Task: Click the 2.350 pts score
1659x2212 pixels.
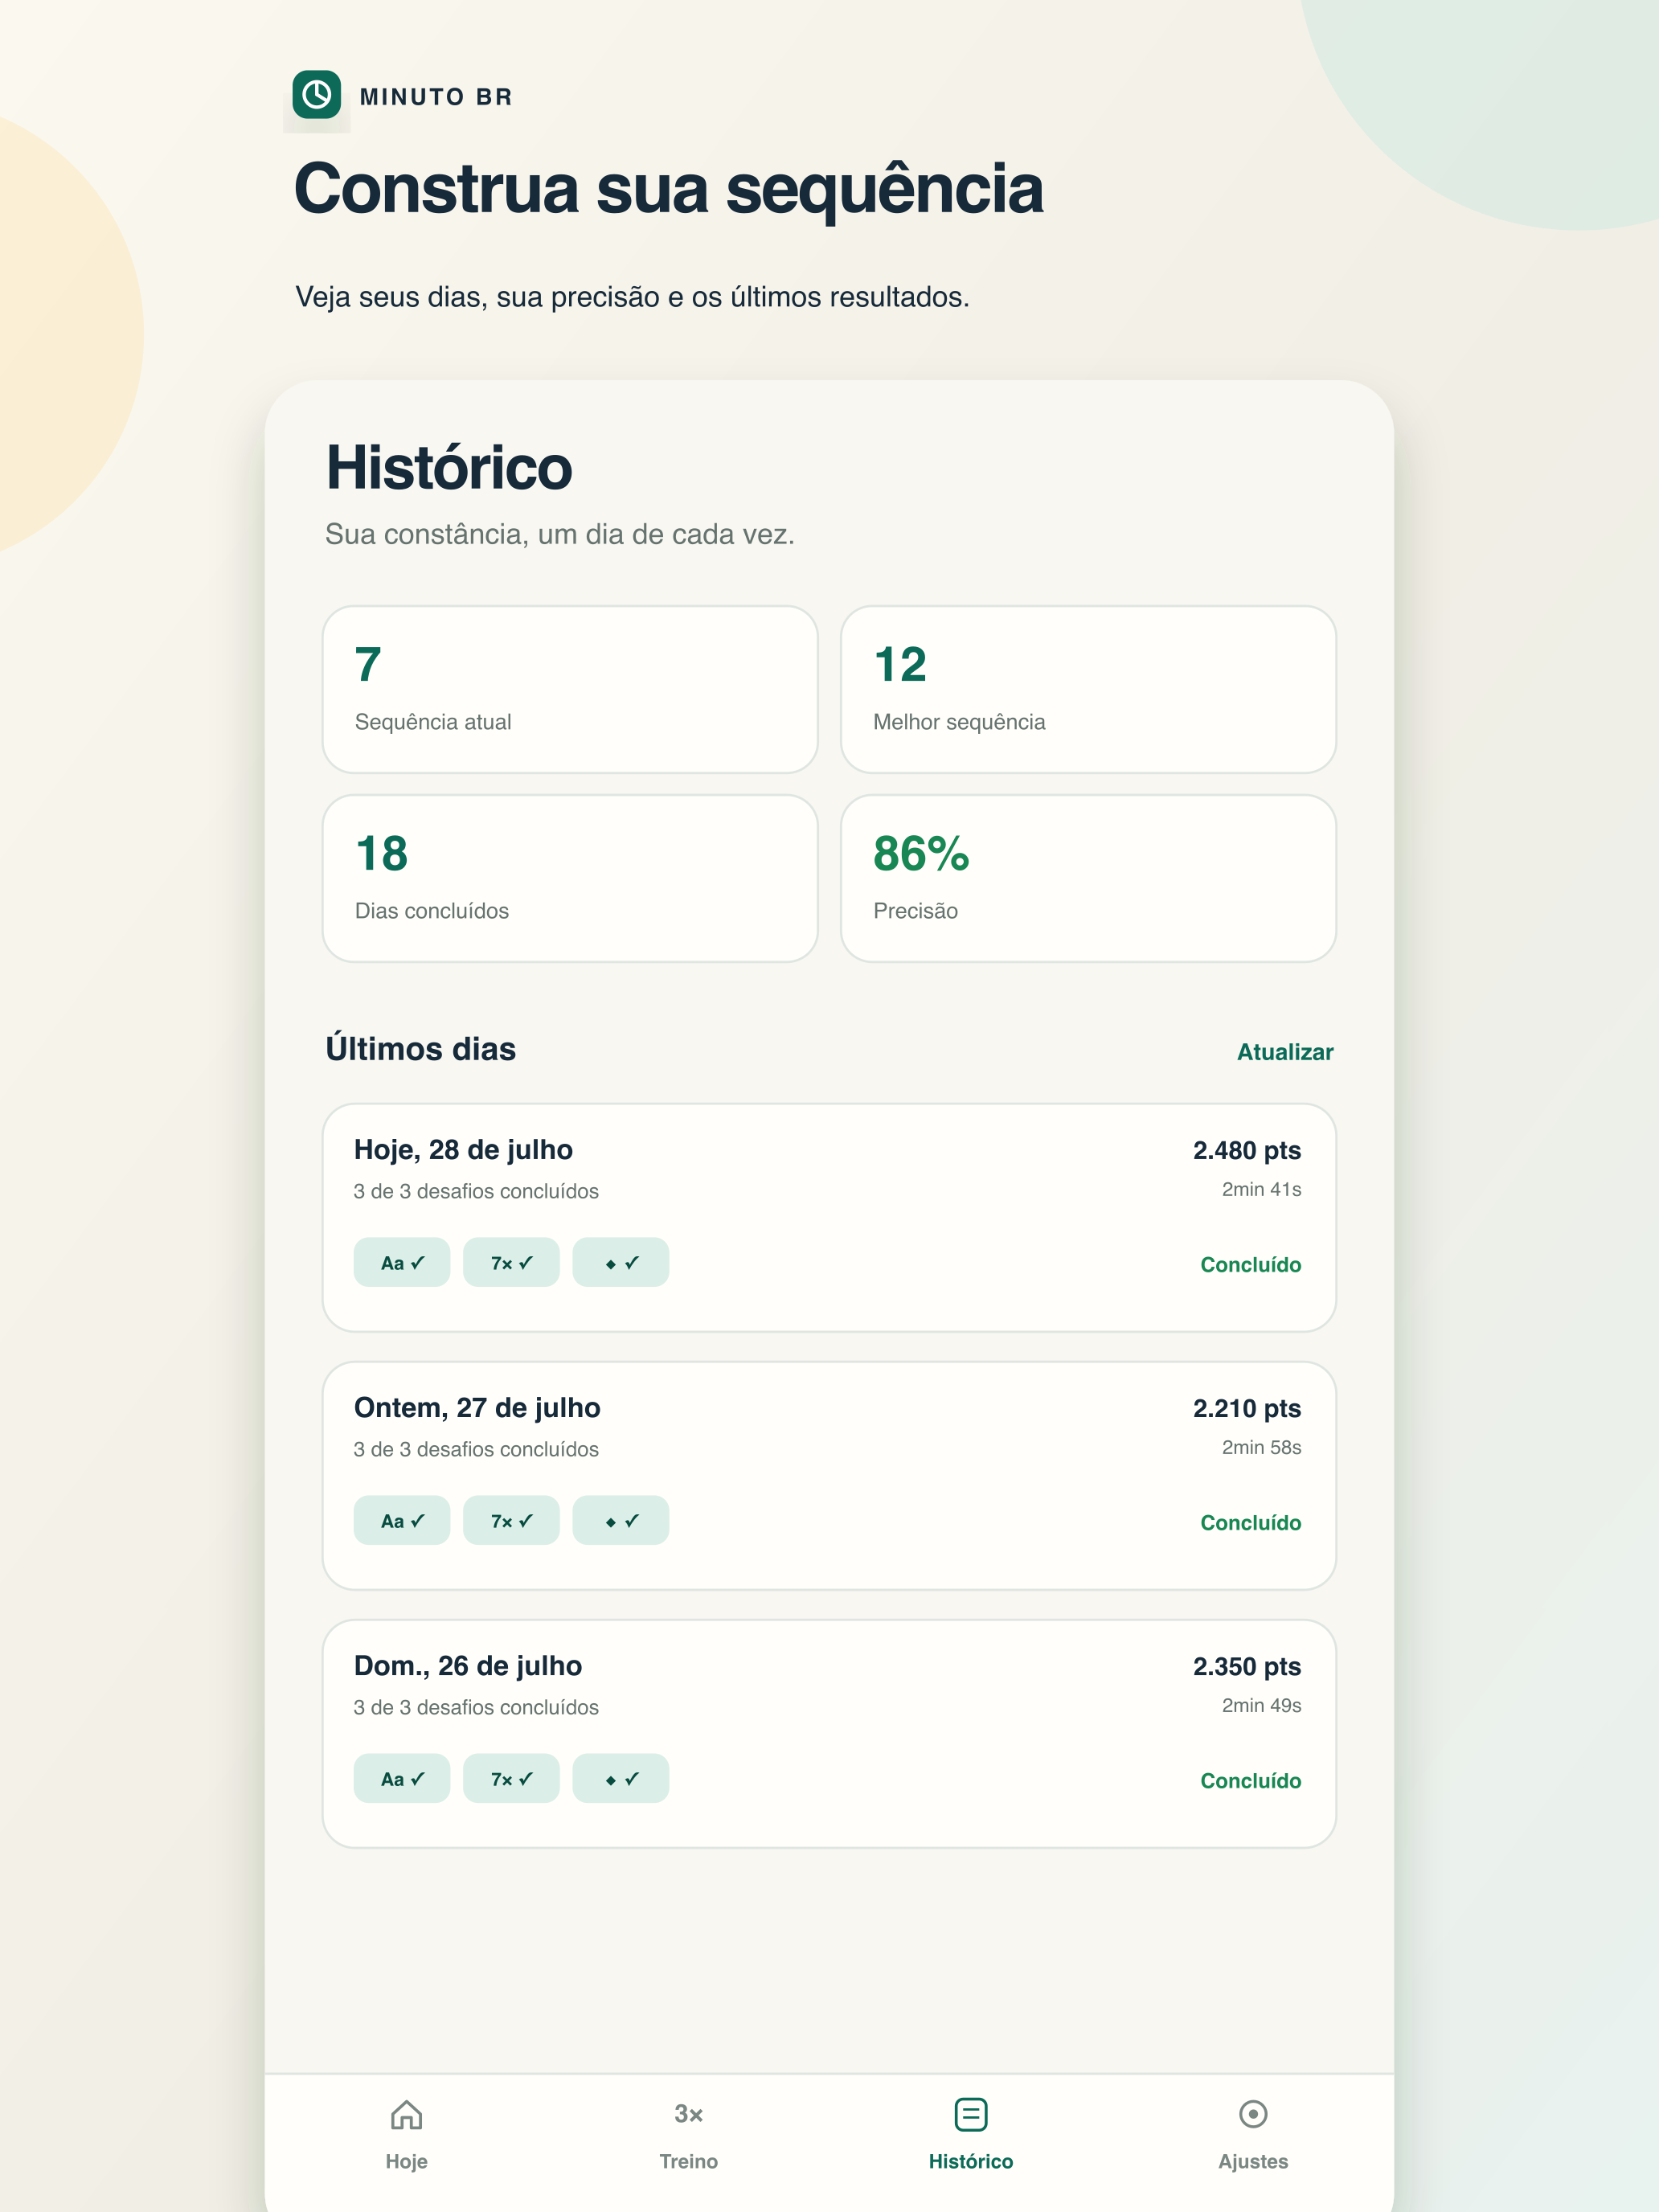Action: 1247,1666
